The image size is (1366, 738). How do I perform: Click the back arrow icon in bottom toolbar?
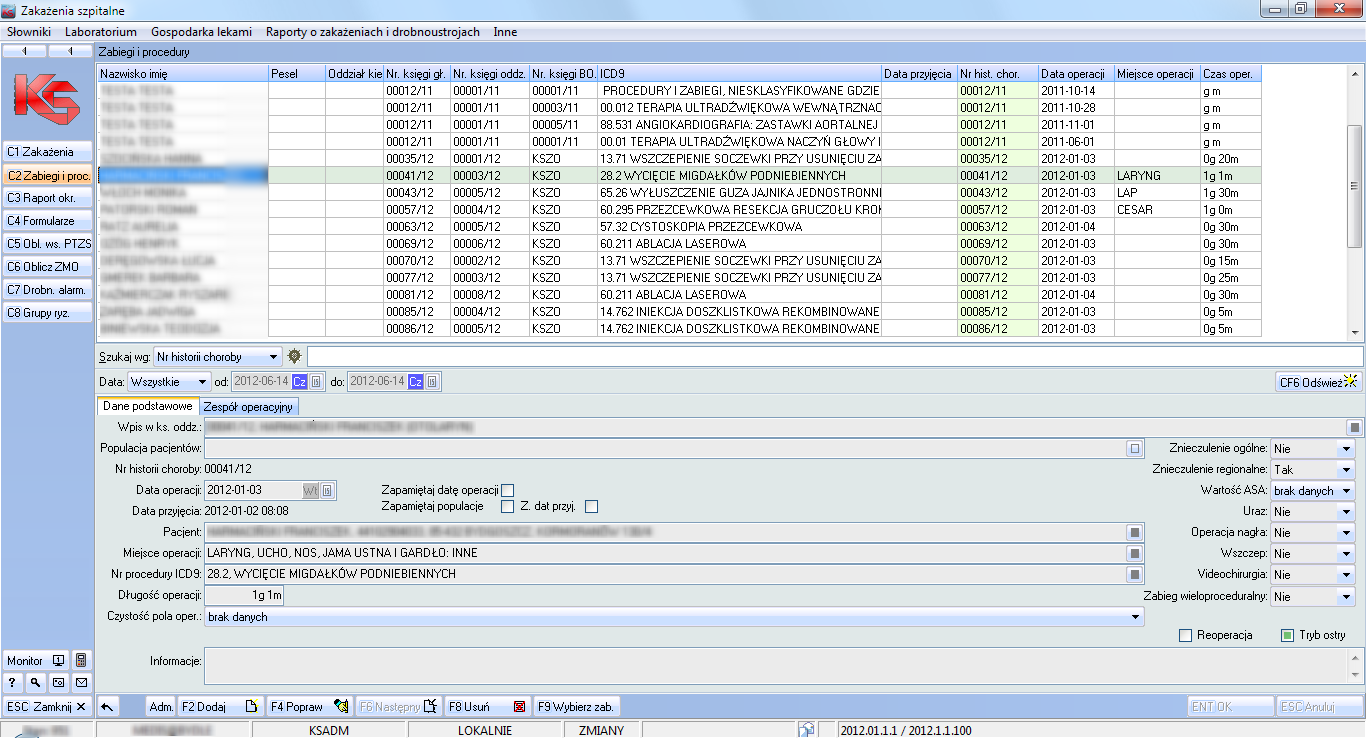tap(108, 707)
